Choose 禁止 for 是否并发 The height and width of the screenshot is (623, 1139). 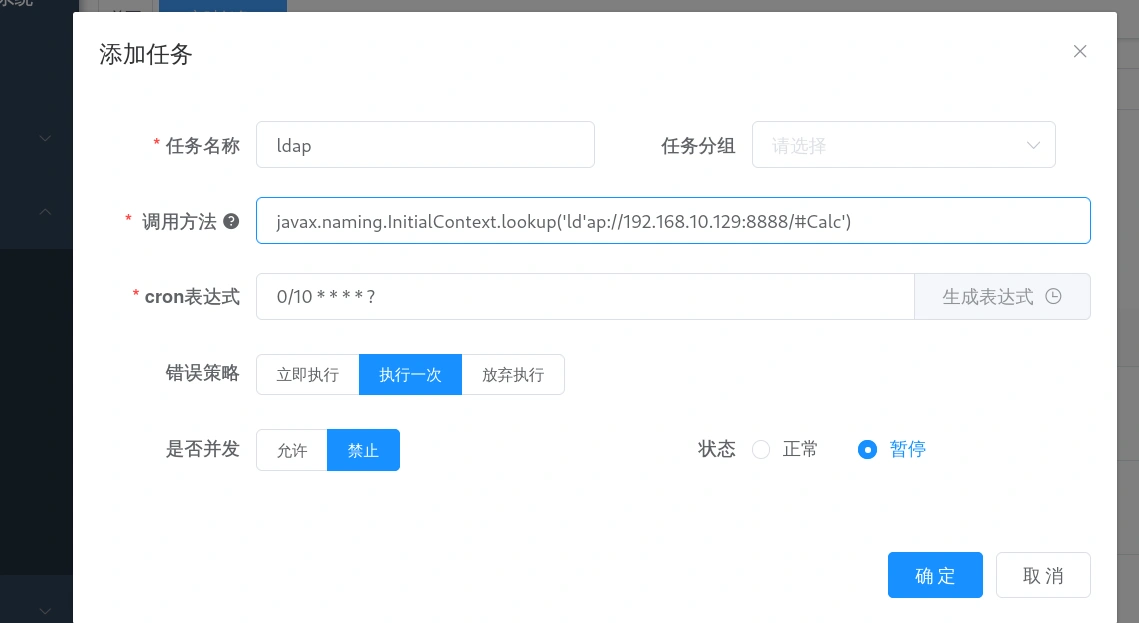[x=363, y=450]
